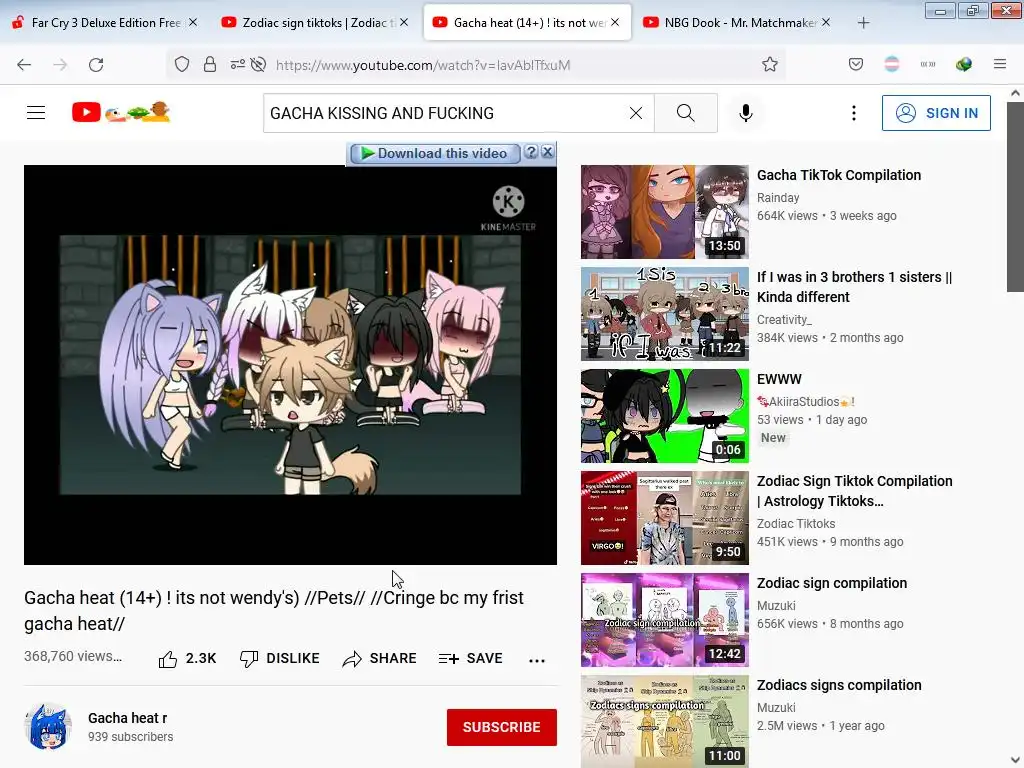Switch to Zodiac sign tiktoks tab
The width and height of the screenshot is (1024, 768).
313,23
